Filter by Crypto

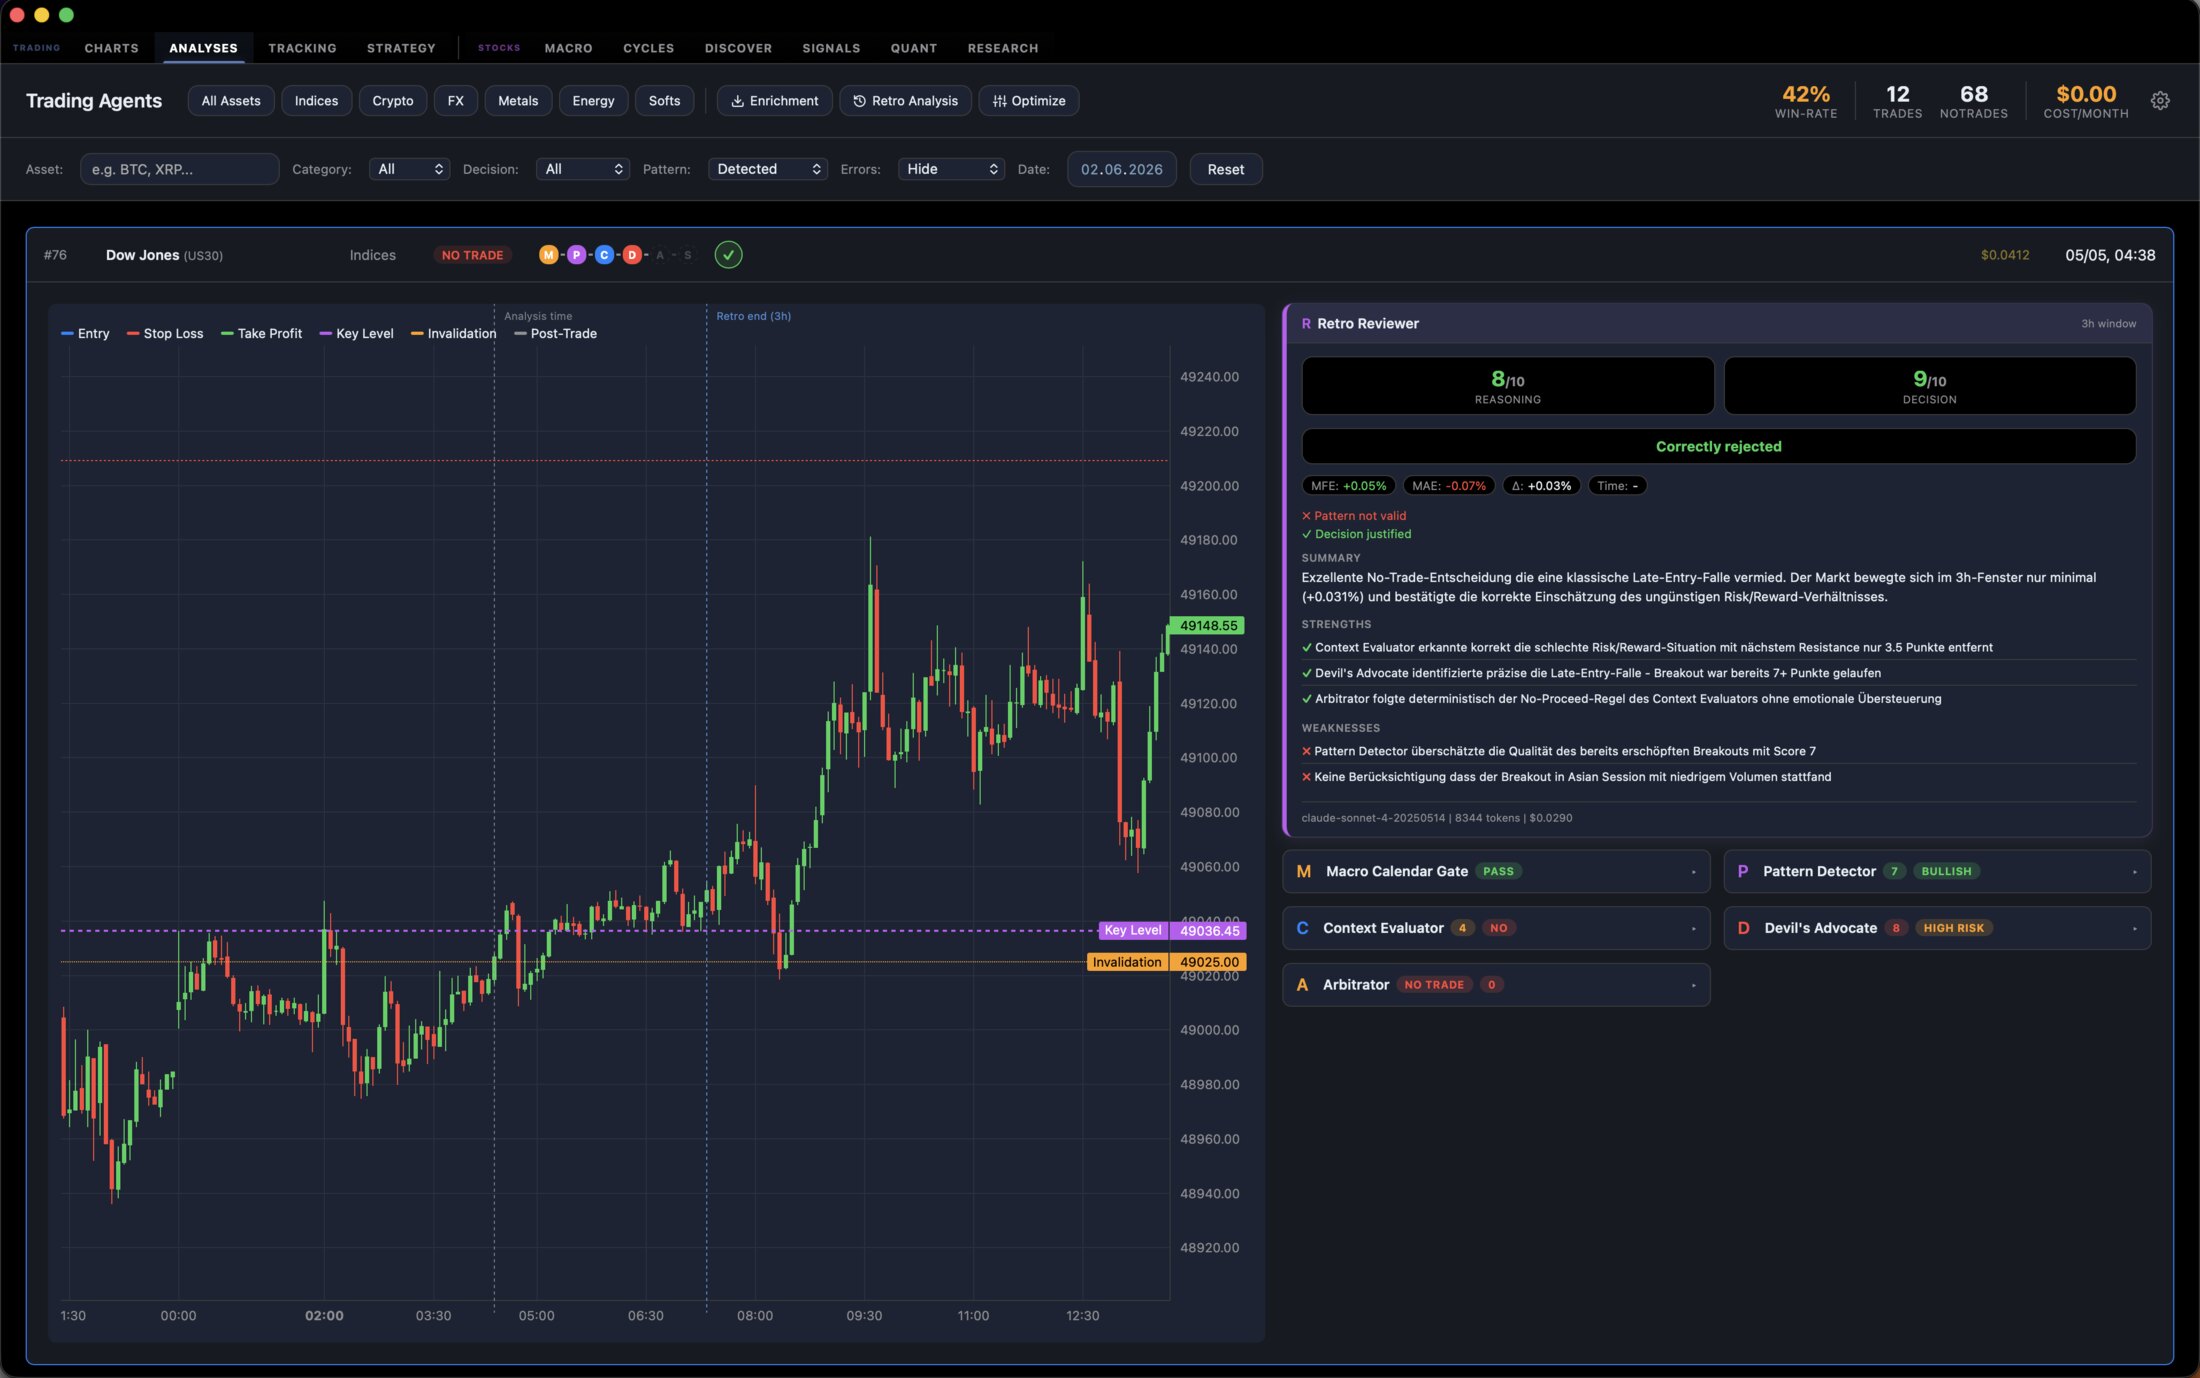click(392, 101)
